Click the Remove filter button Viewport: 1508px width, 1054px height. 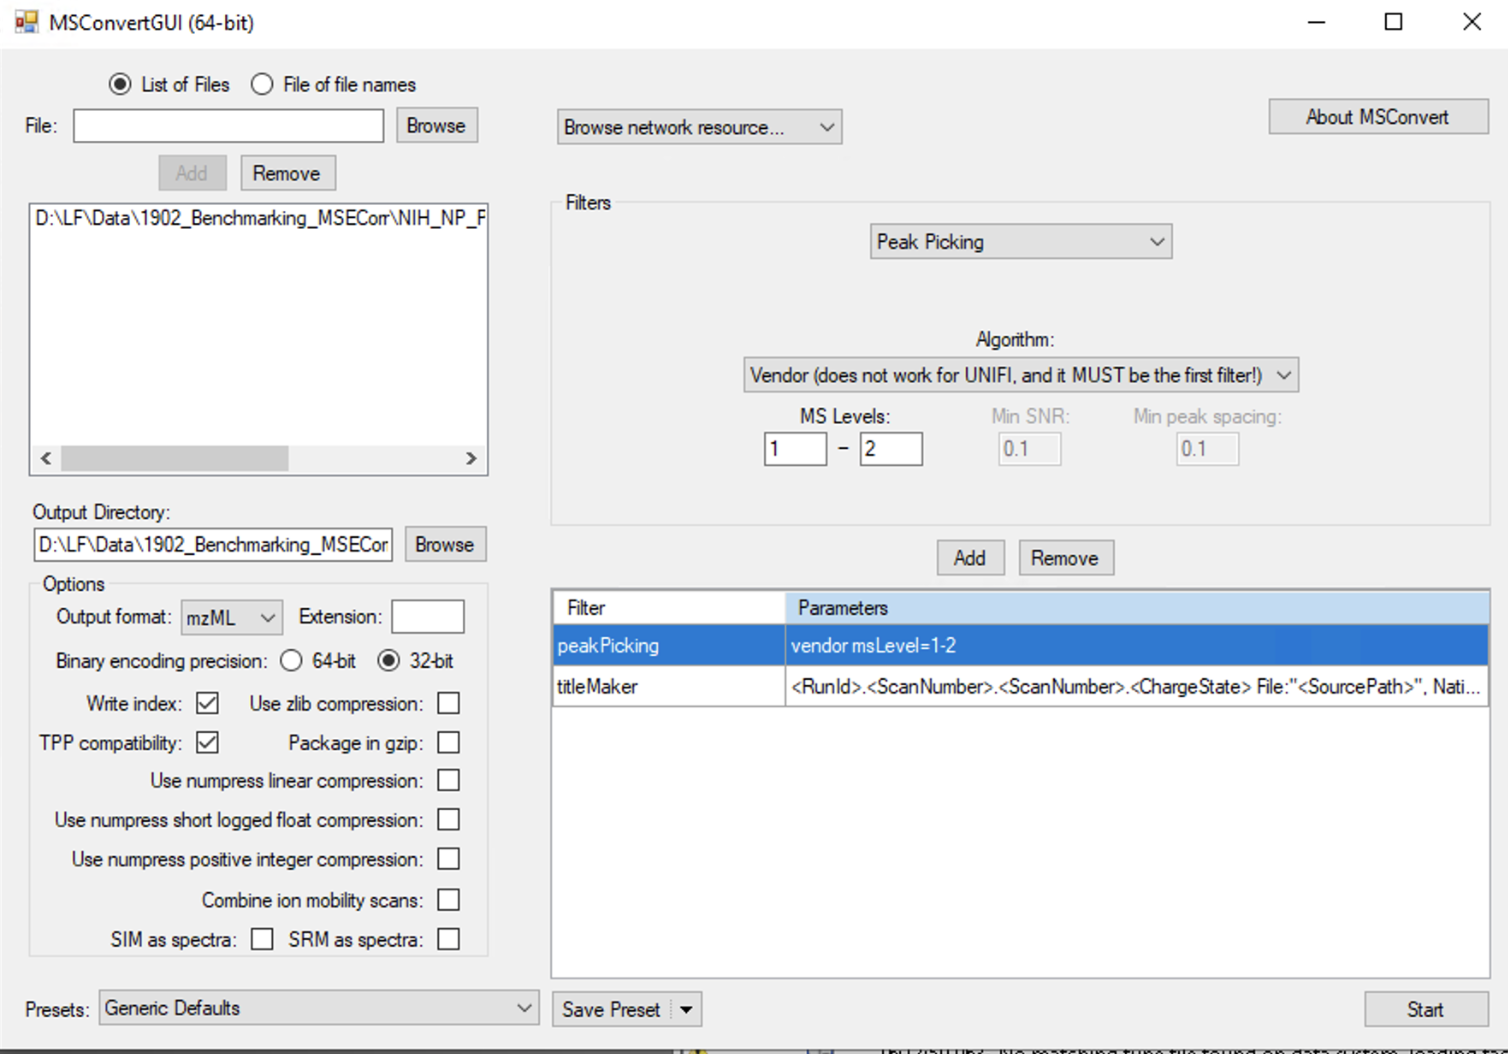[x=1065, y=558]
